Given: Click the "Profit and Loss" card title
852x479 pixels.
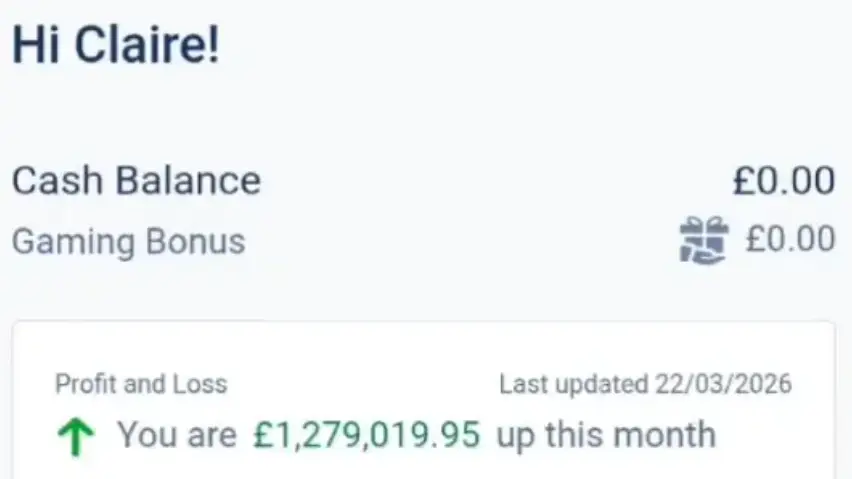Looking at the screenshot, I should [141, 384].
